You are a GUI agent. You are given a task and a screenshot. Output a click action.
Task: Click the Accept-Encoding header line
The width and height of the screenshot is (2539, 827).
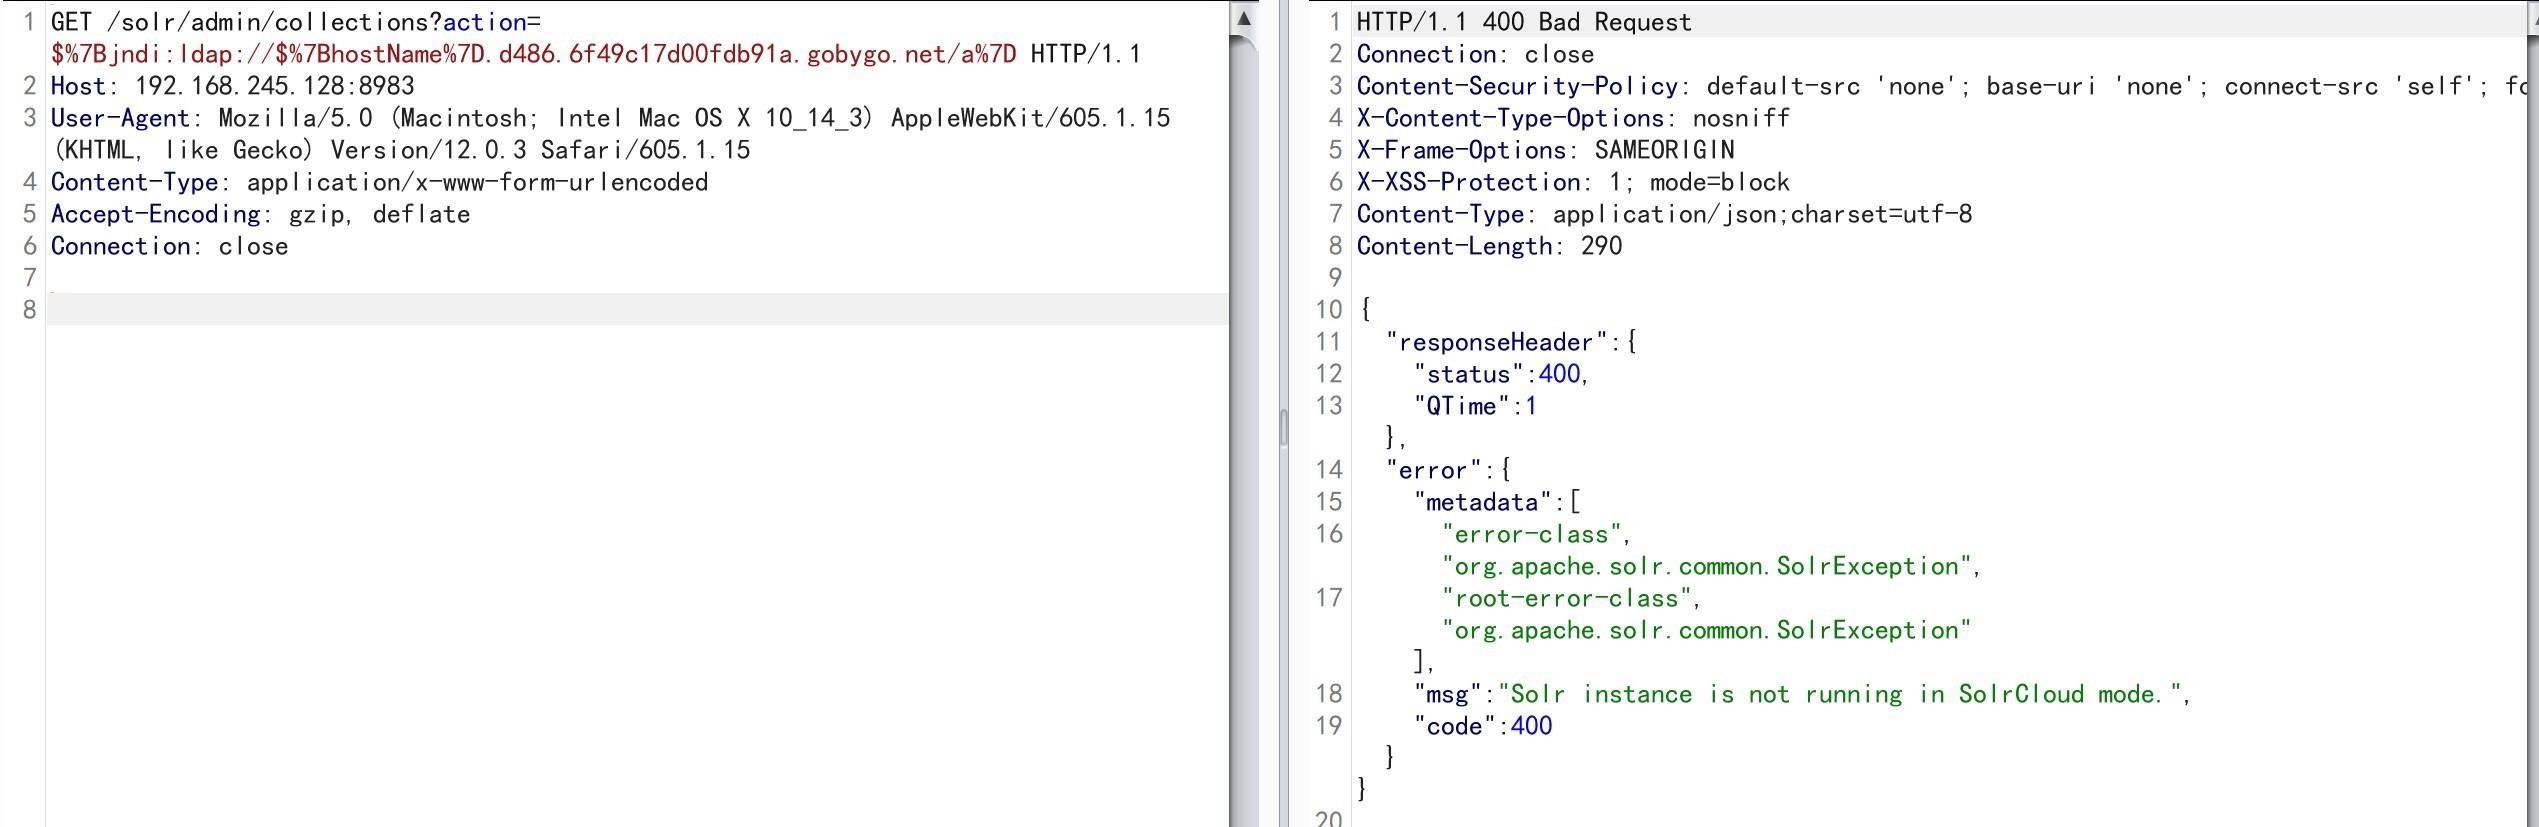click(x=261, y=214)
